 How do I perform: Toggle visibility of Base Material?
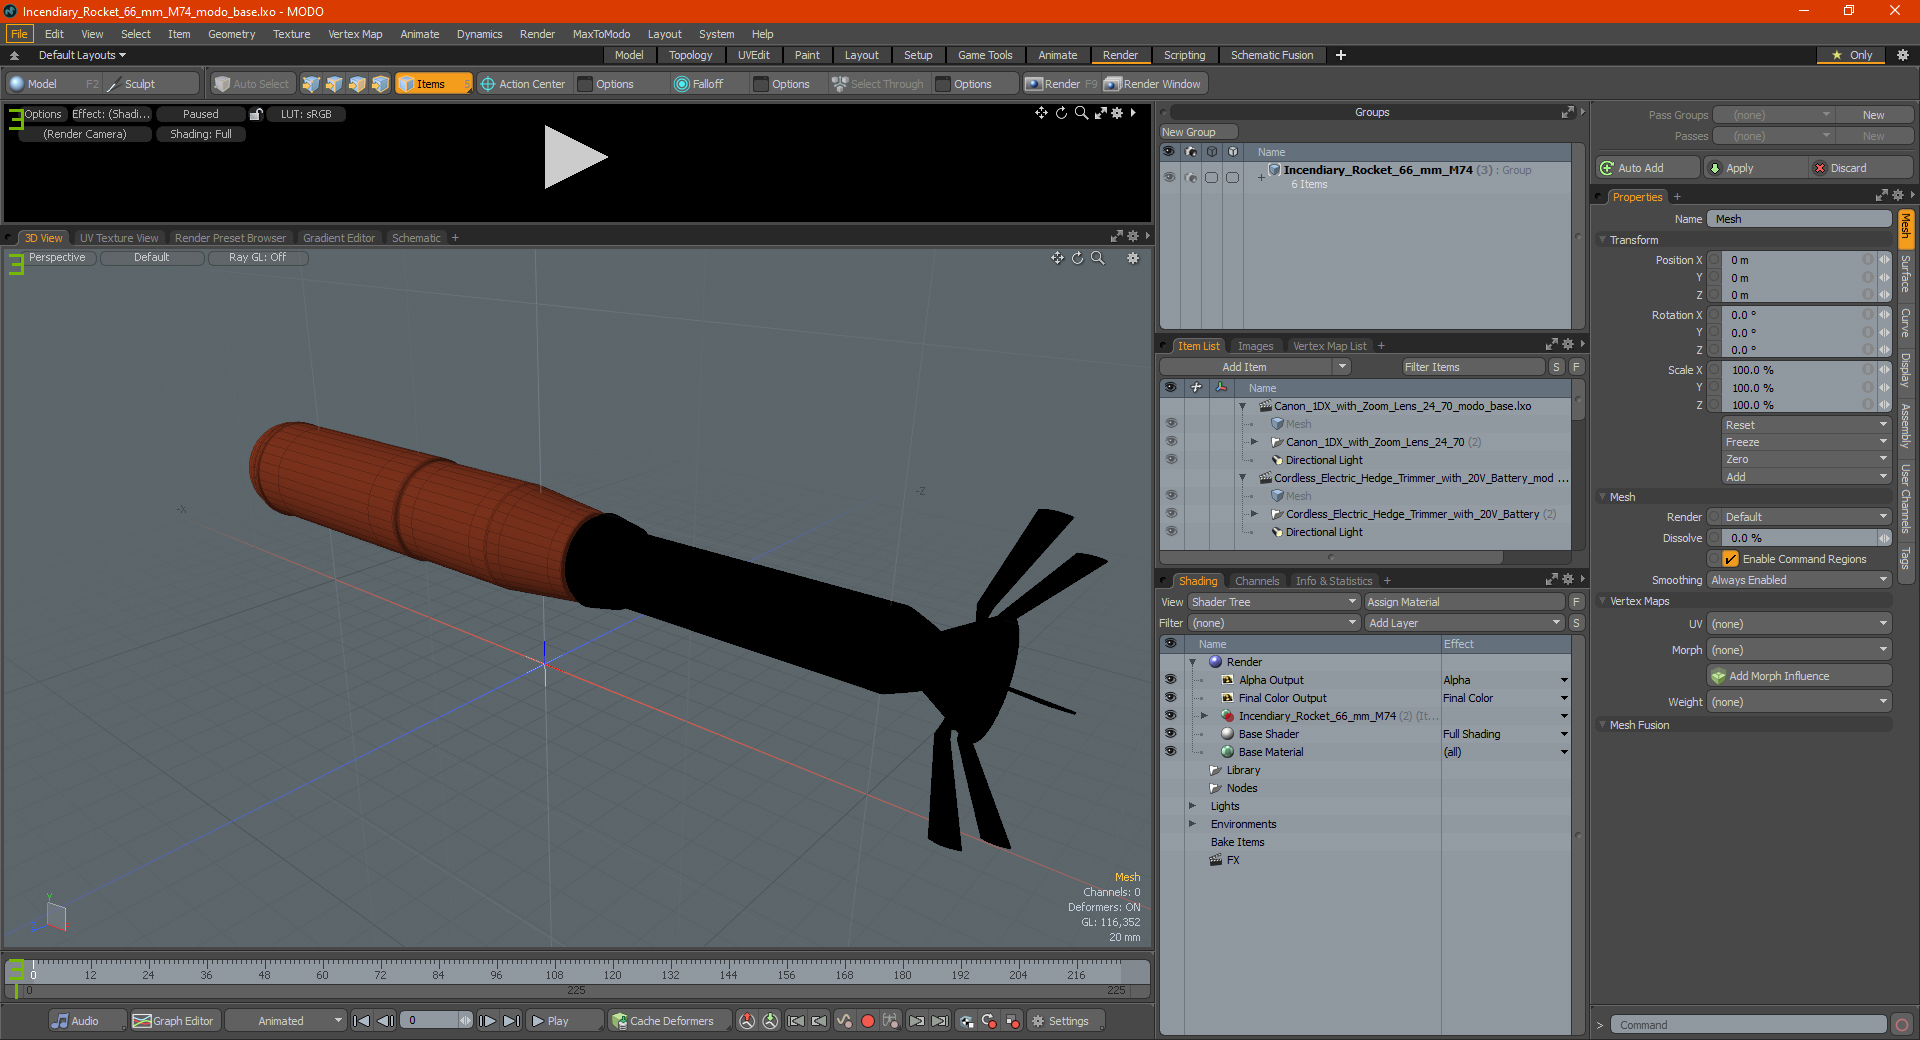point(1170,752)
